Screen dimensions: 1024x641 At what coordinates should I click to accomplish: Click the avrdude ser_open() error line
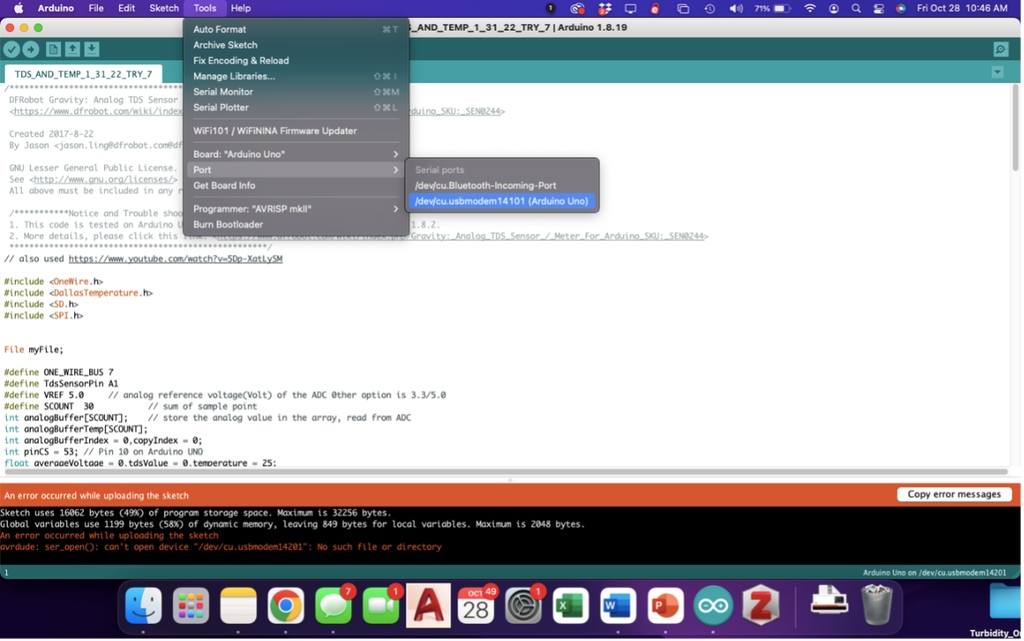(221, 547)
